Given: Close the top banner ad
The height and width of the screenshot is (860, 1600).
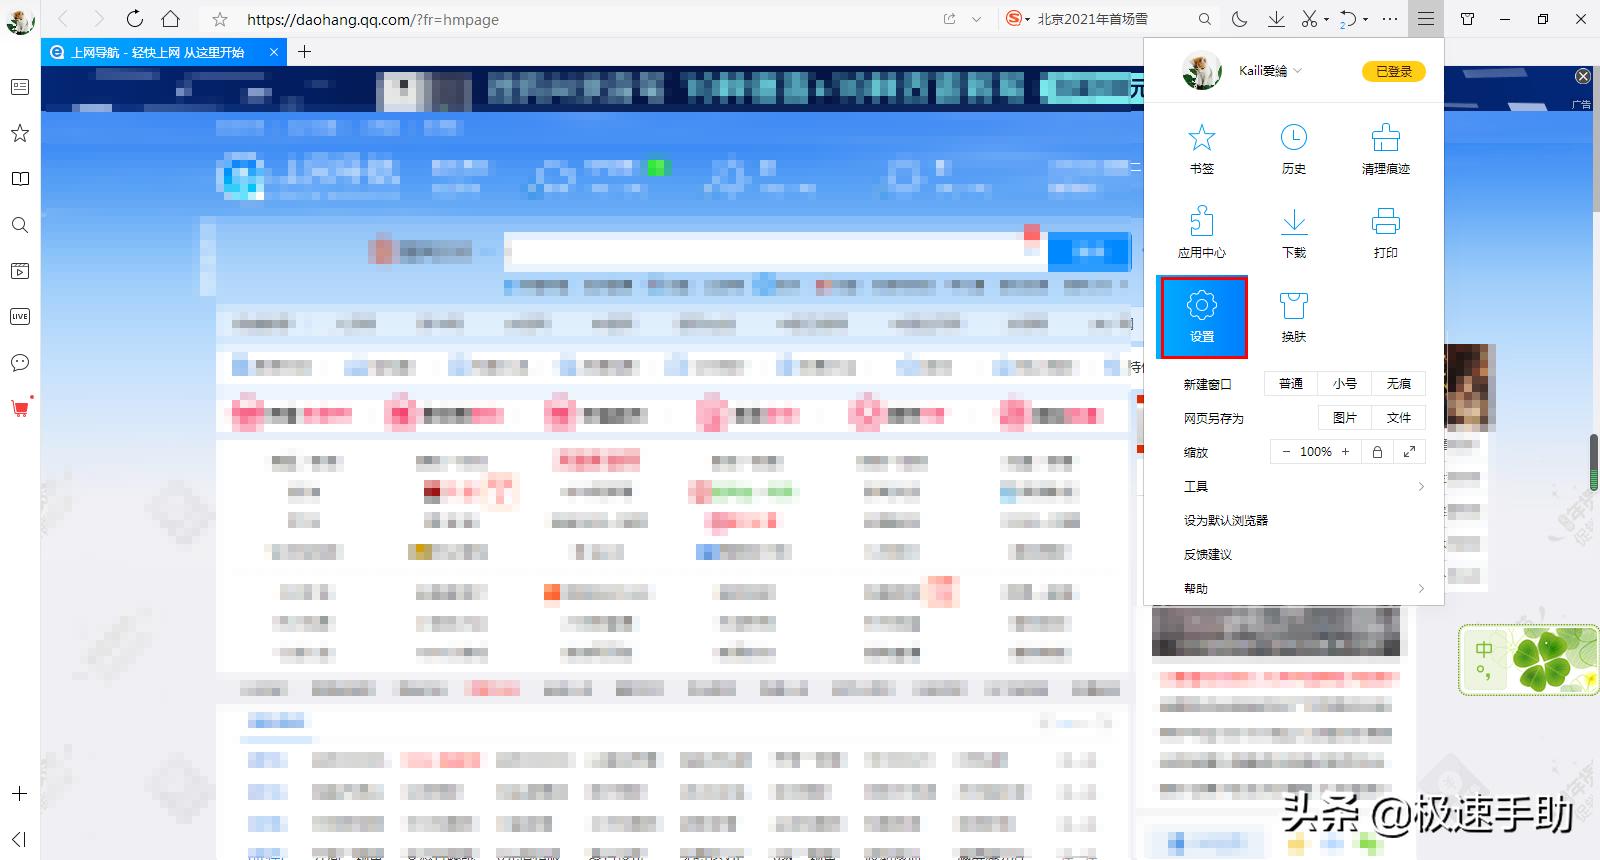Looking at the screenshot, I should point(1582,76).
